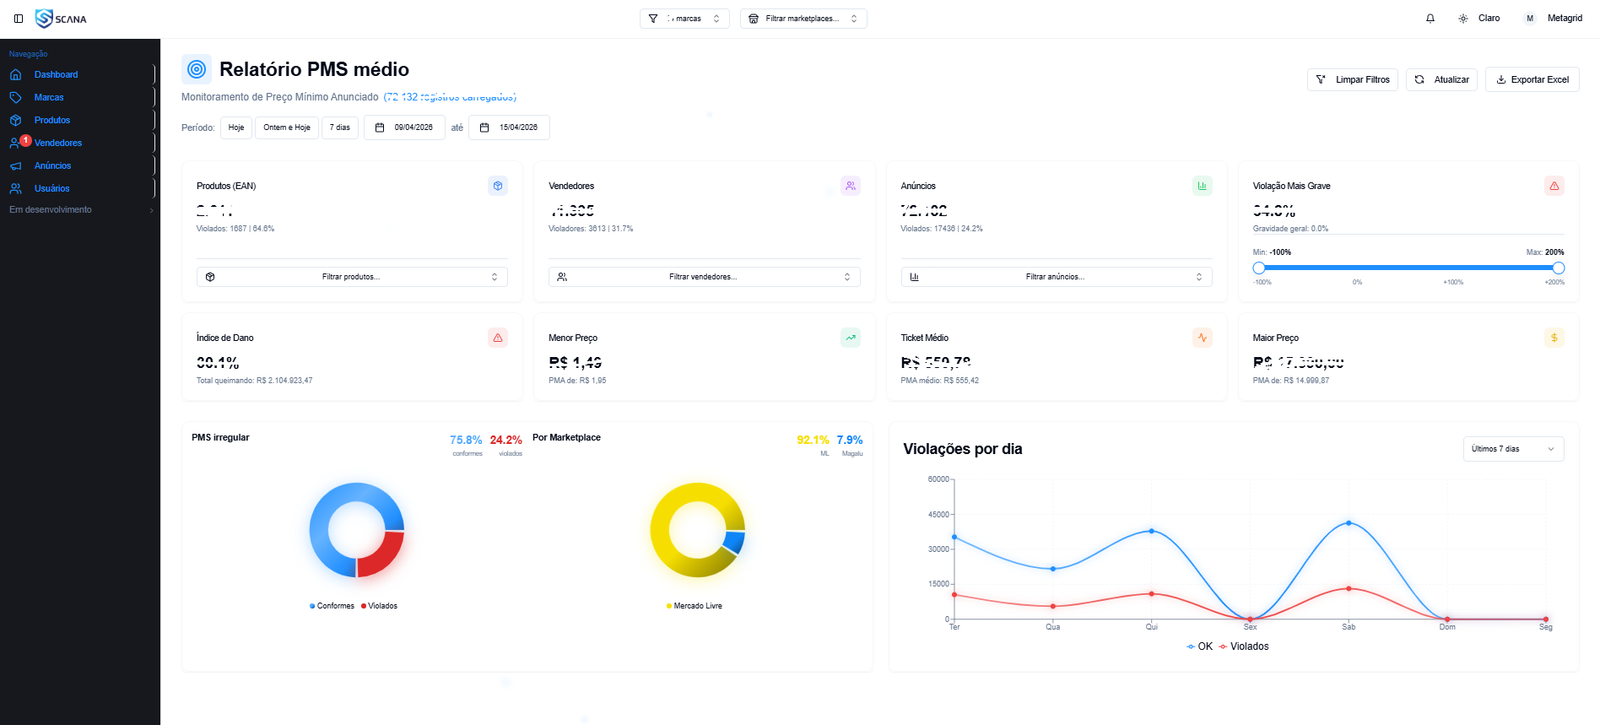Click the 24.2% violados value
Image resolution: width=1600 pixels, height=725 pixels.
506,440
